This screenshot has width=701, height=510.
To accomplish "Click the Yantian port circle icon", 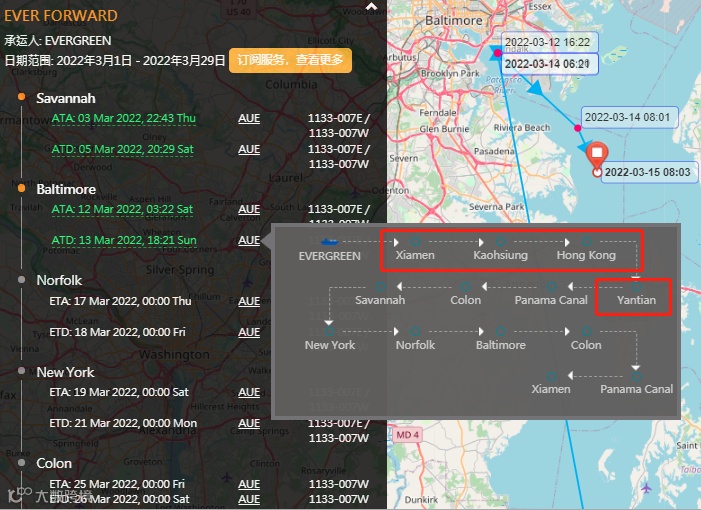I will (x=636, y=286).
